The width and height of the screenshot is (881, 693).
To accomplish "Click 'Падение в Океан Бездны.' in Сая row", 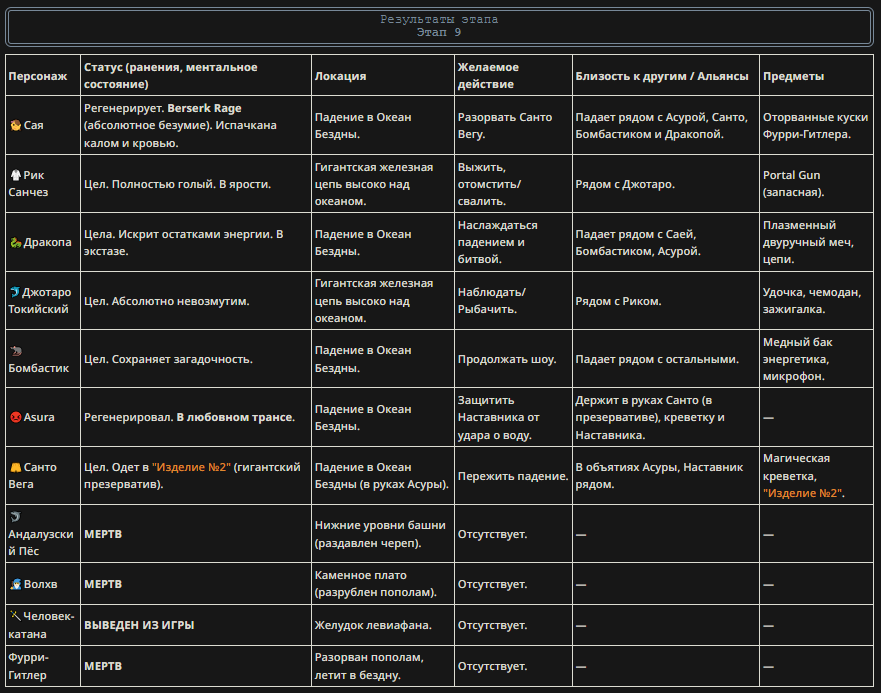I will 382,125.
